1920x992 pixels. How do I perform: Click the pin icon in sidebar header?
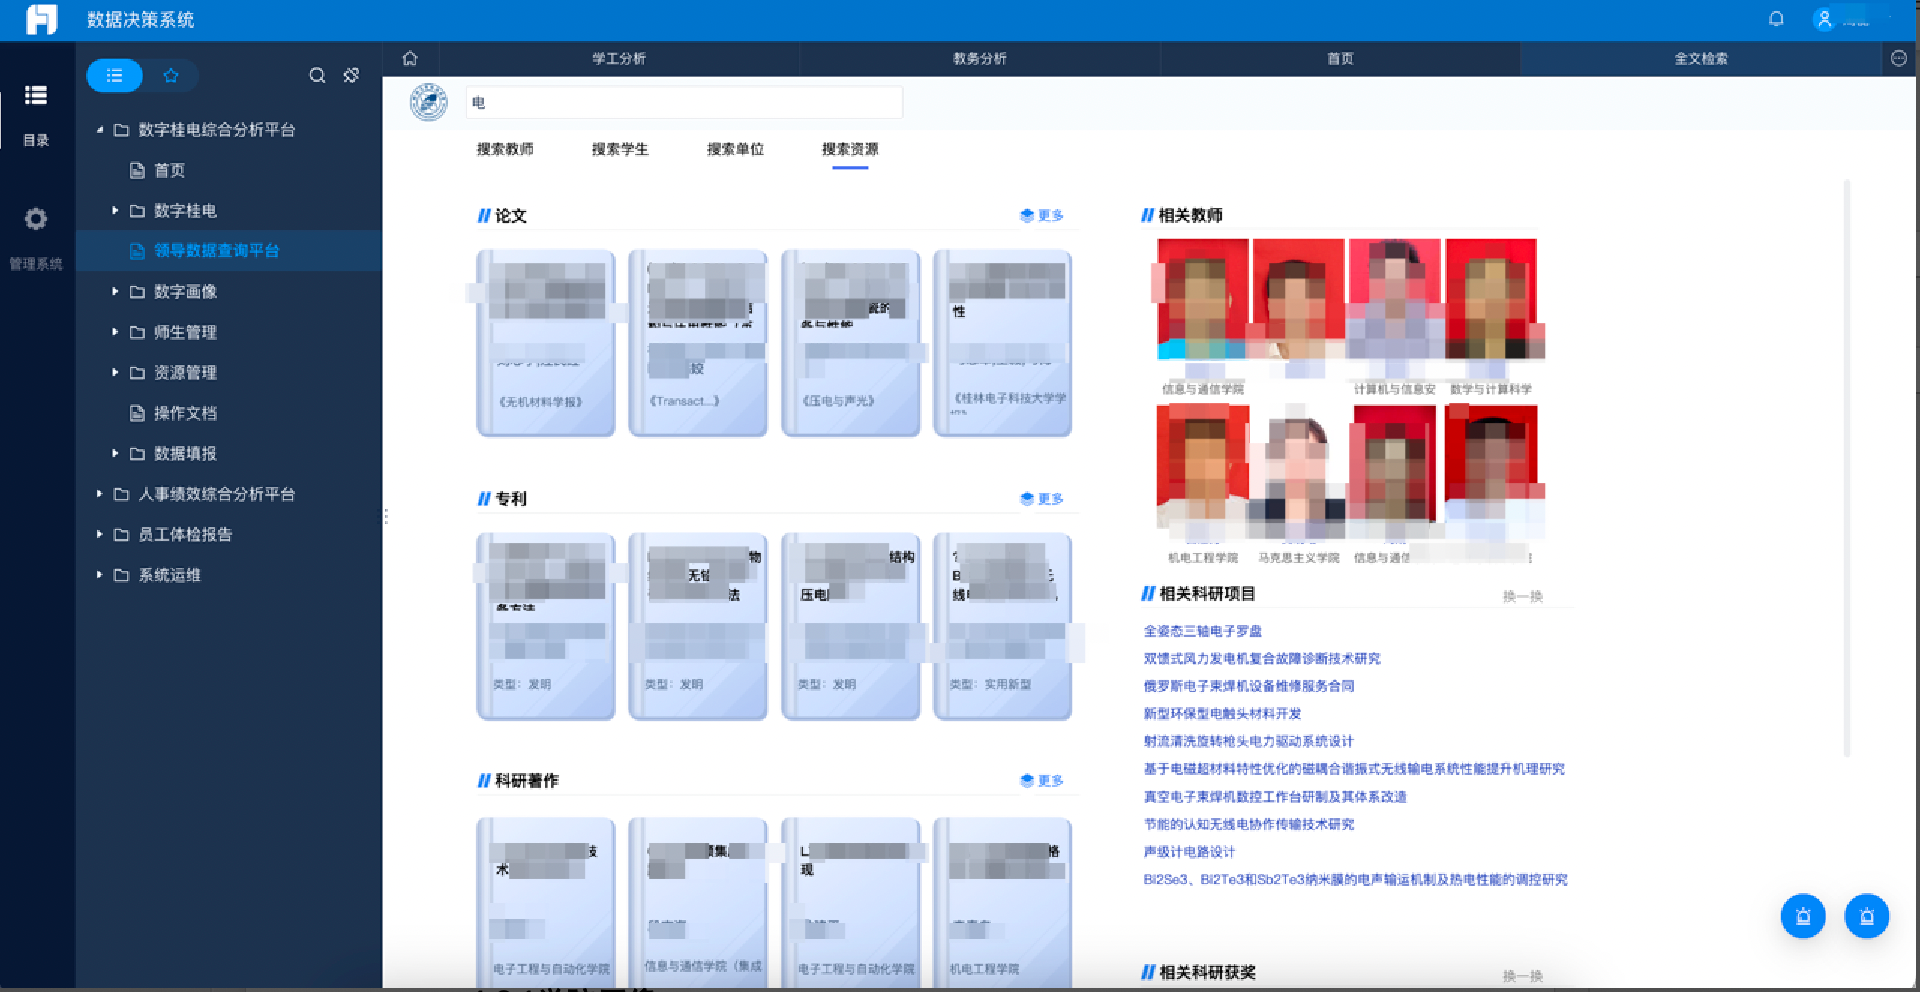pos(351,75)
